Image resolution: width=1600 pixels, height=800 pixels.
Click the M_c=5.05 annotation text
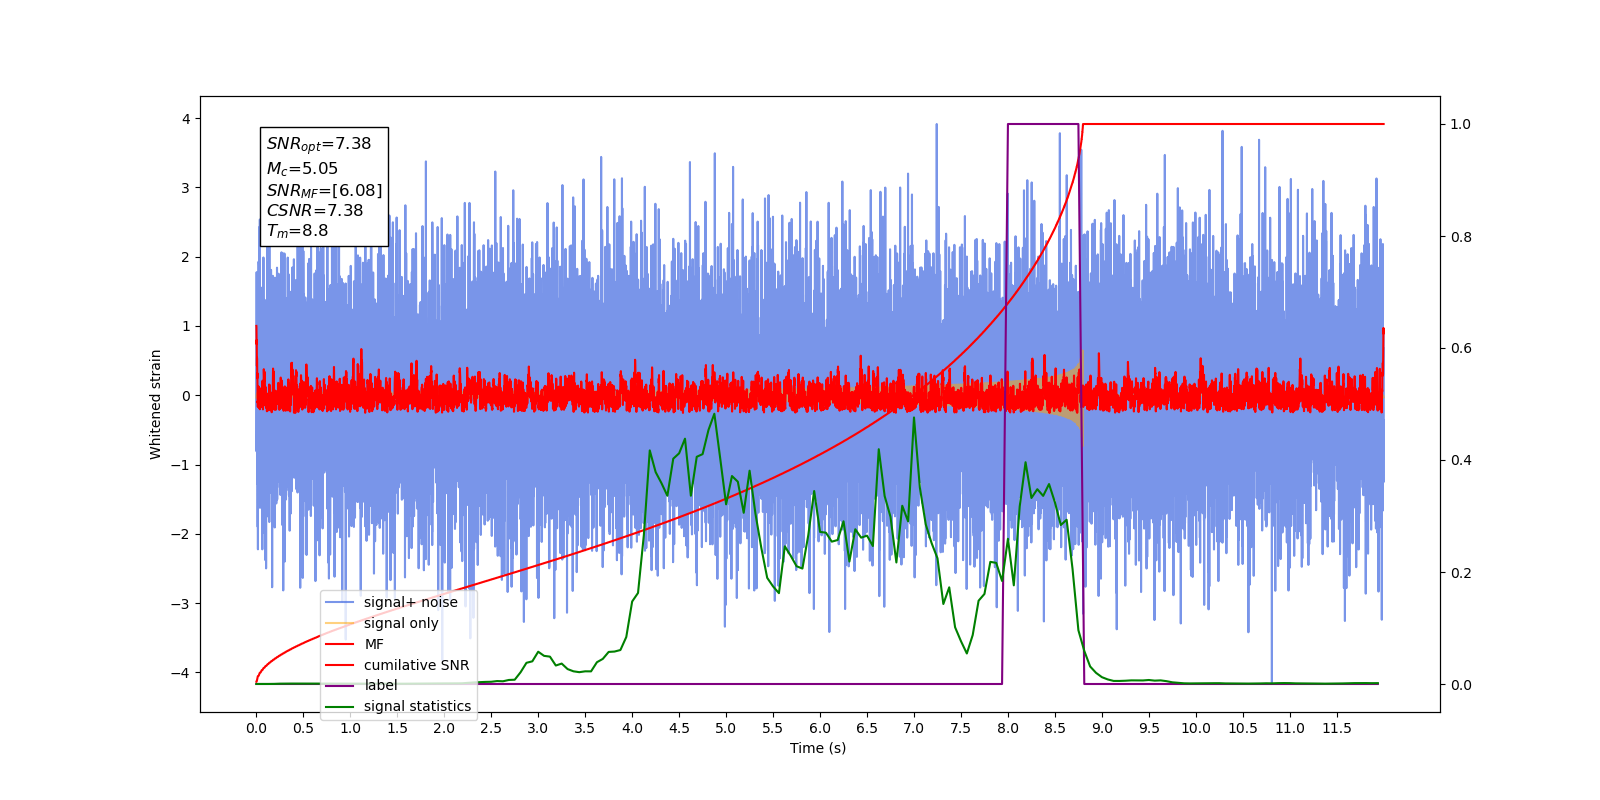click(x=302, y=169)
